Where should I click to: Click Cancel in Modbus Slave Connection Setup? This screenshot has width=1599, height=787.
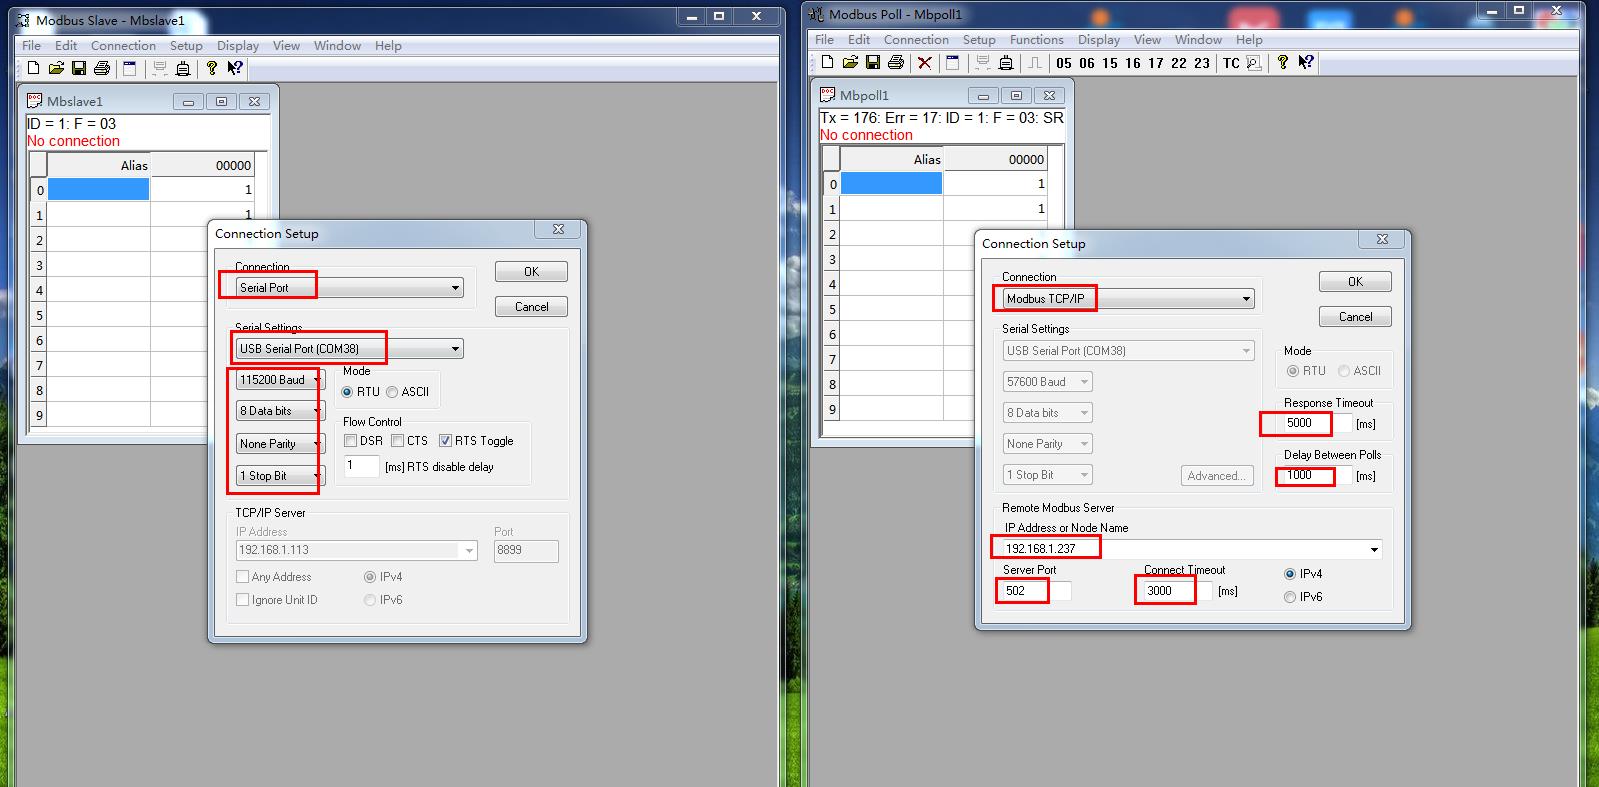click(531, 307)
